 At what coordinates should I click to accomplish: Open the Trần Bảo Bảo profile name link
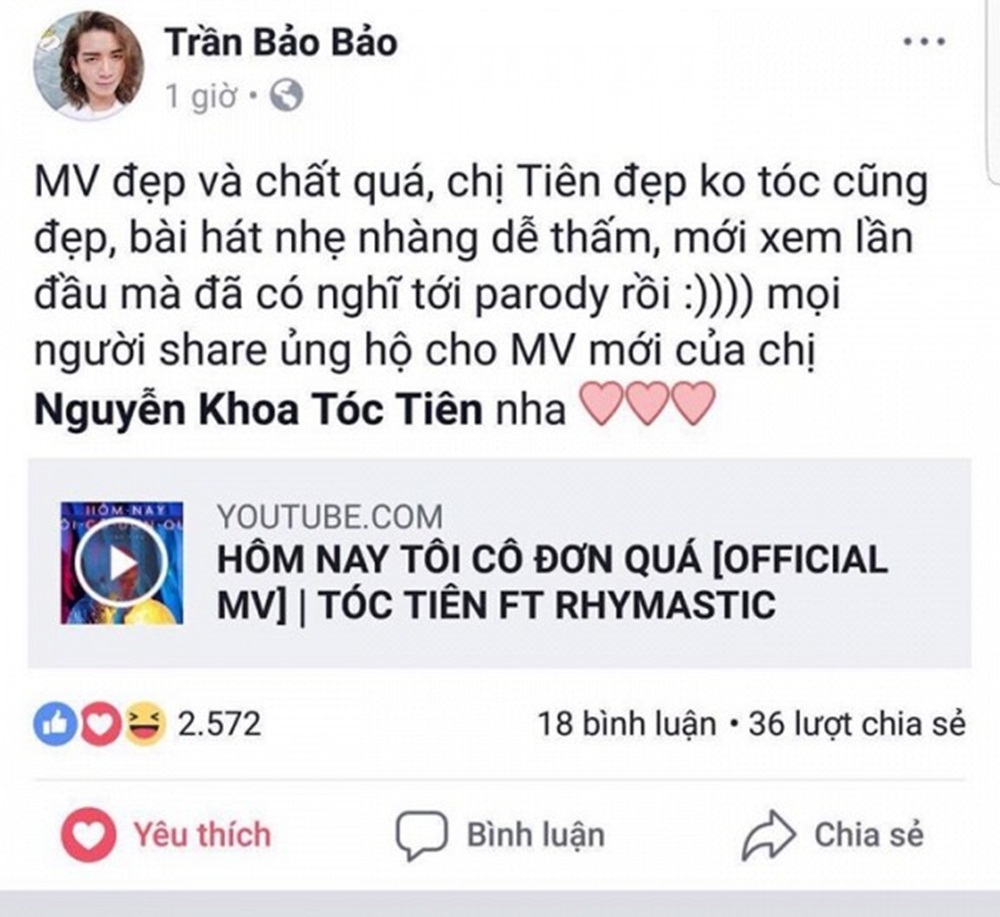pyautogui.click(x=281, y=42)
